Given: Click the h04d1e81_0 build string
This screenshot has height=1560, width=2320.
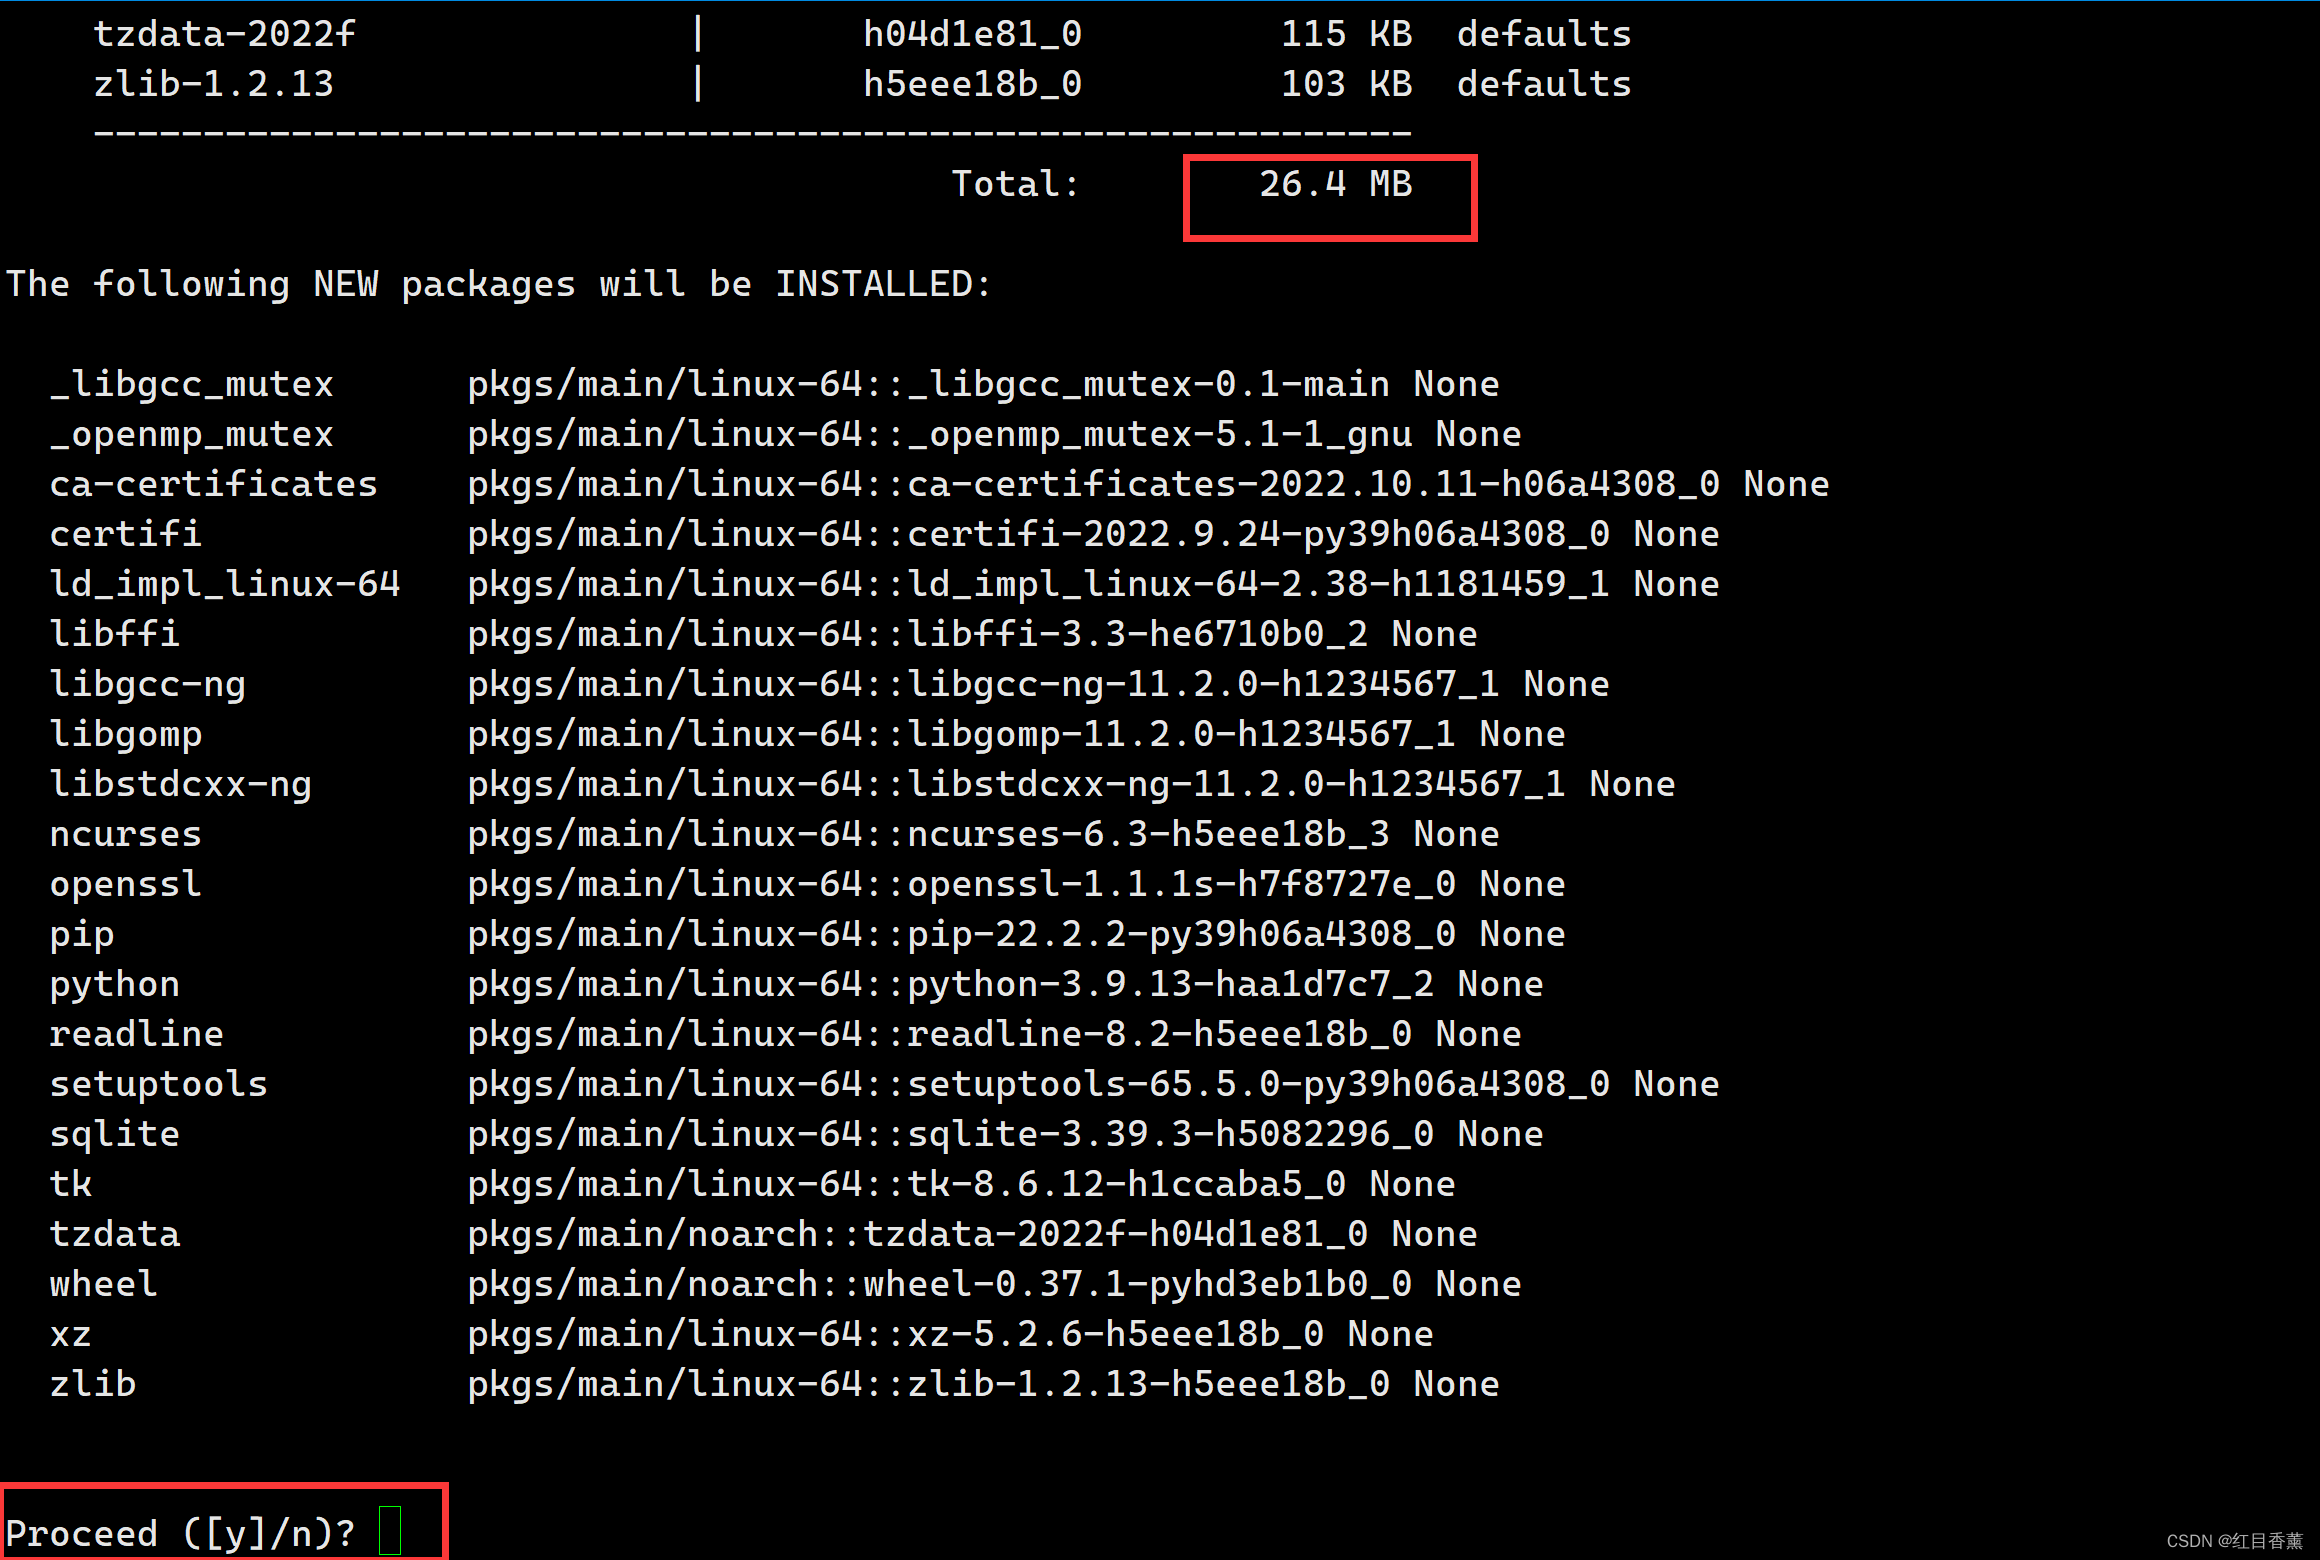Looking at the screenshot, I should tap(972, 34).
